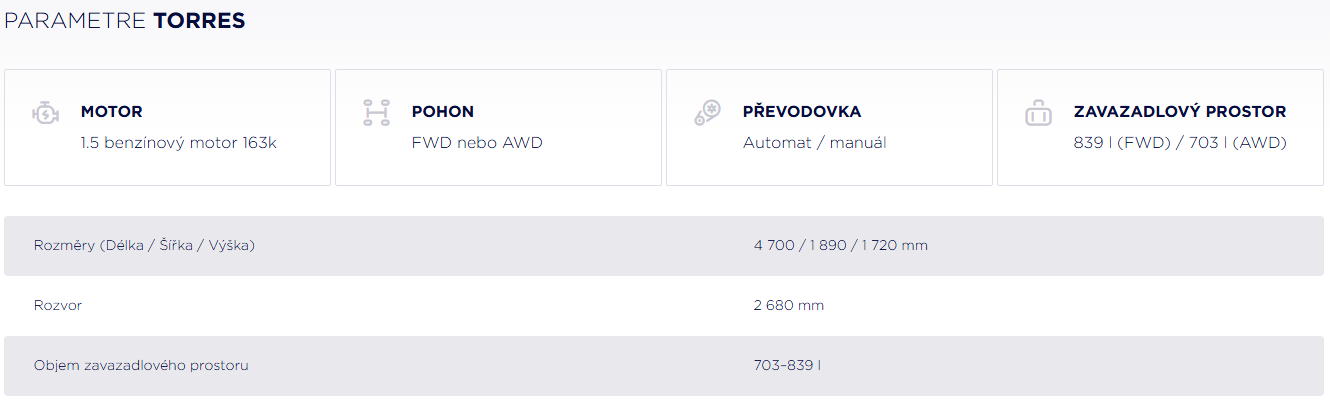Image resolution: width=1330 pixels, height=418 pixels.
Task: Click the '703–839 l' volume value
Action: coord(787,365)
